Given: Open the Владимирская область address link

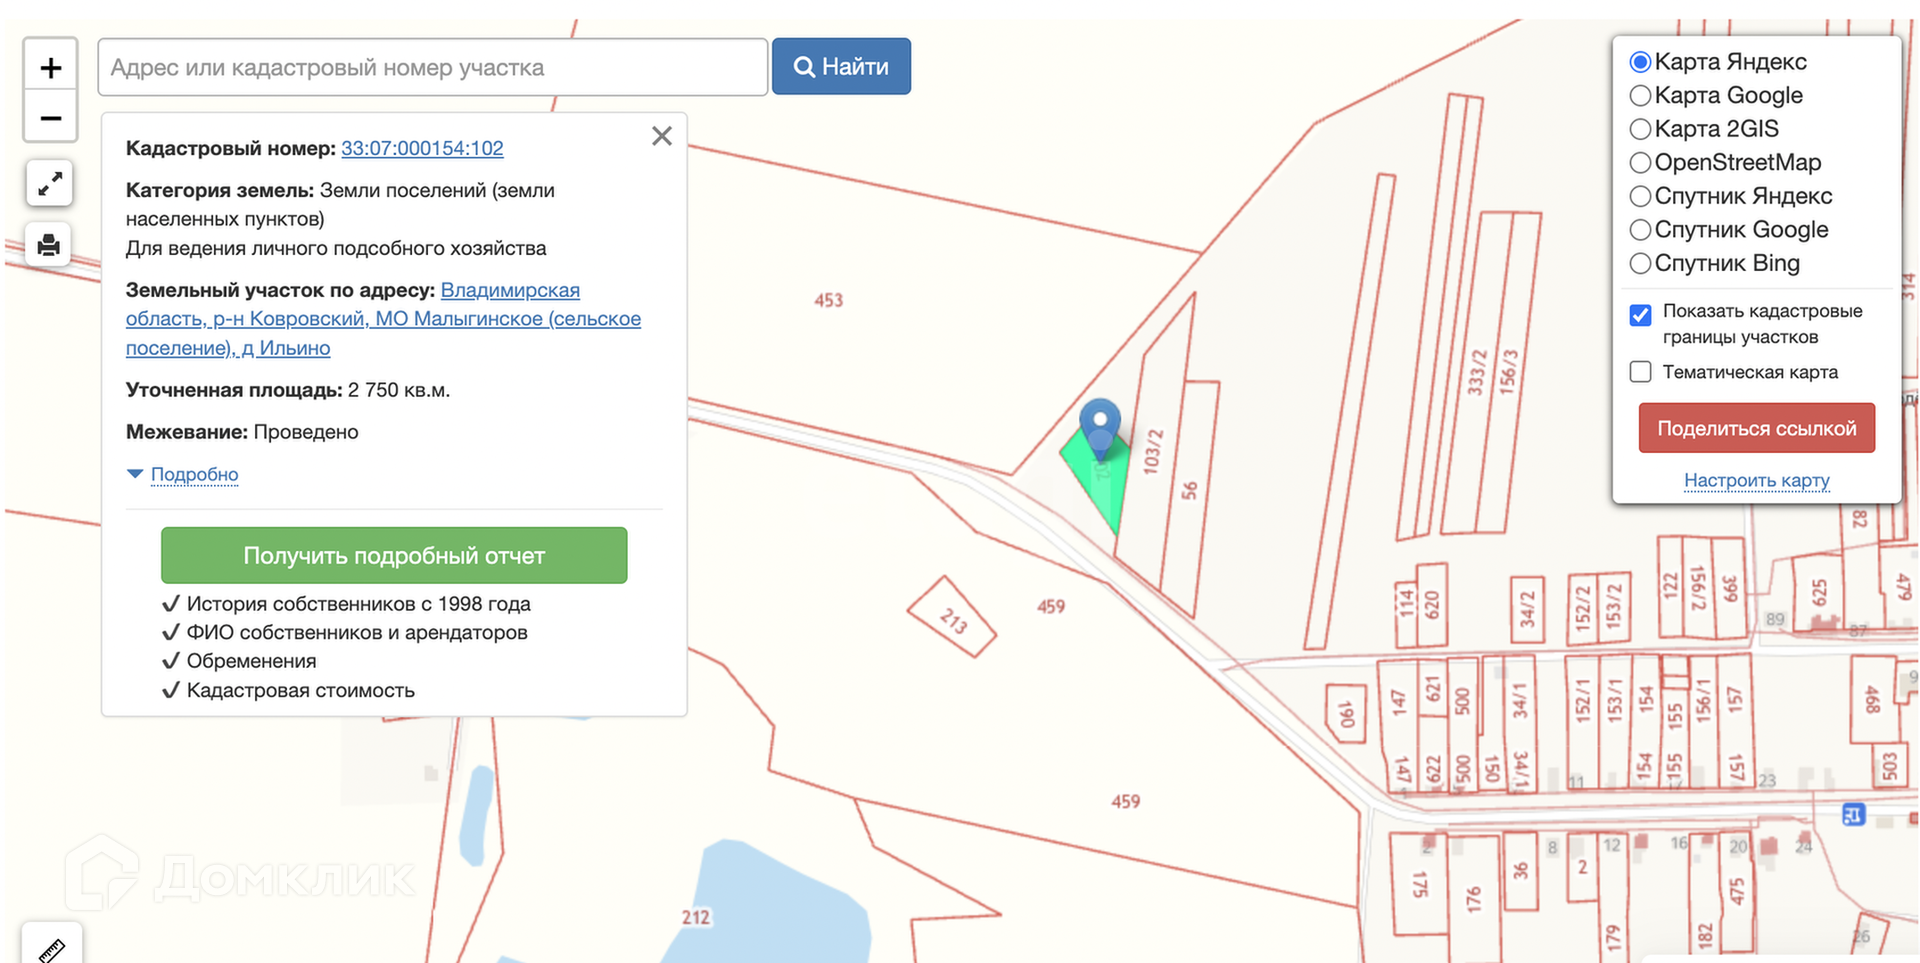Looking at the screenshot, I should (x=384, y=319).
